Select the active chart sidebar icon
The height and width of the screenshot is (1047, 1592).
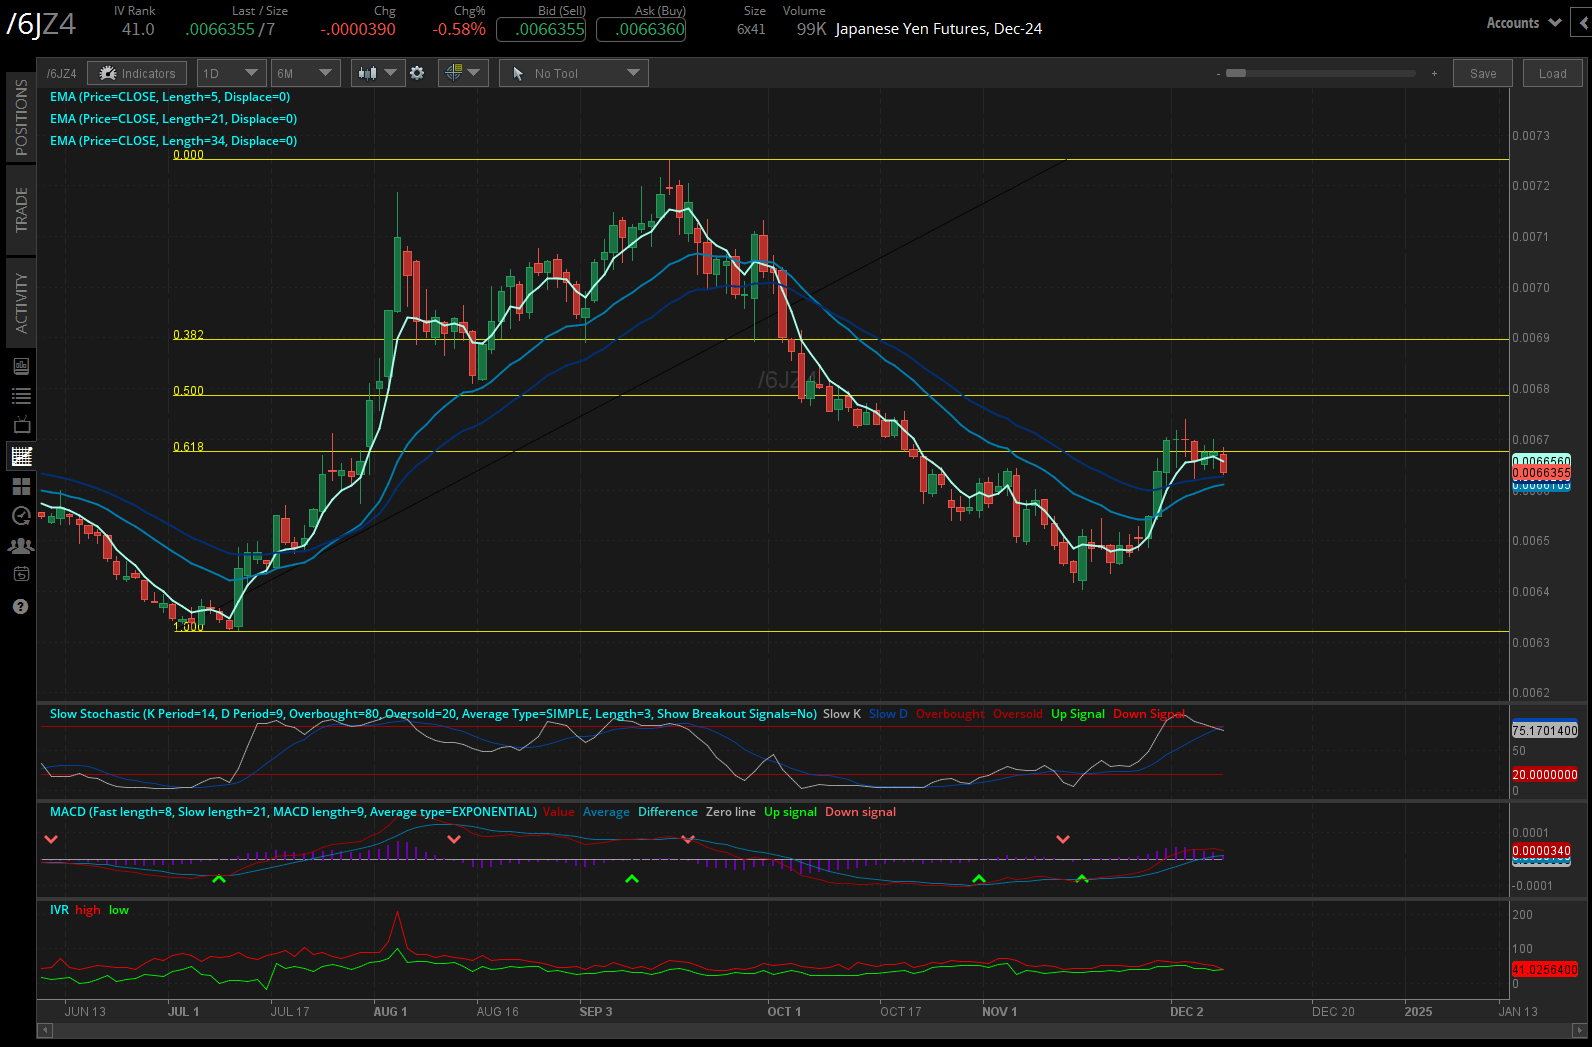(x=21, y=456)
